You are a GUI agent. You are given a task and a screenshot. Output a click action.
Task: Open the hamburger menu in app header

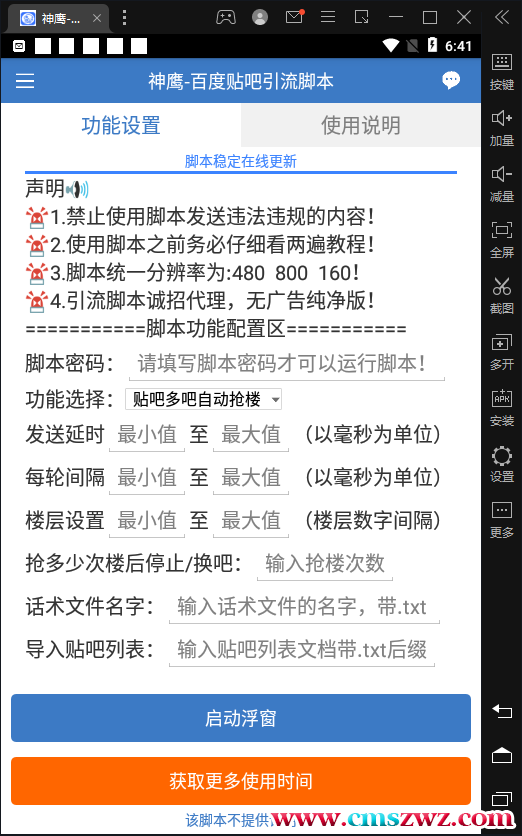tap(25, 81)
